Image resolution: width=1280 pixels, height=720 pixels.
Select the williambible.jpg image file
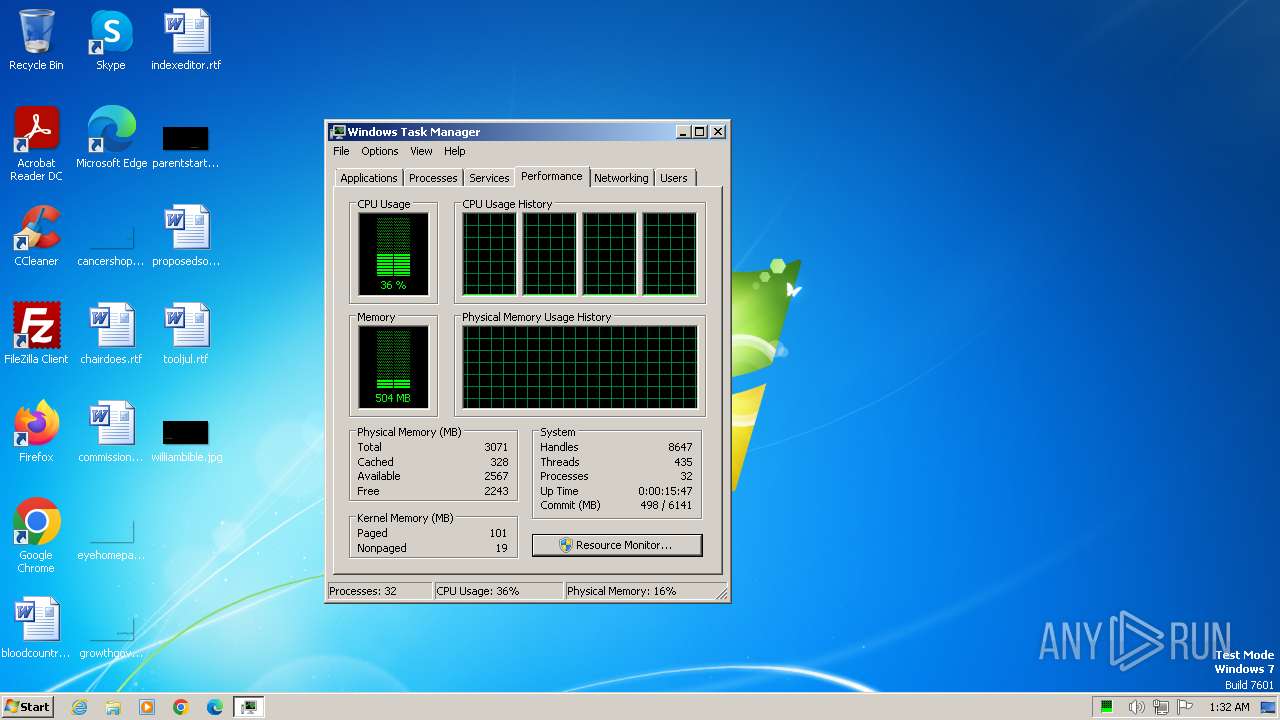pos(186,440)
